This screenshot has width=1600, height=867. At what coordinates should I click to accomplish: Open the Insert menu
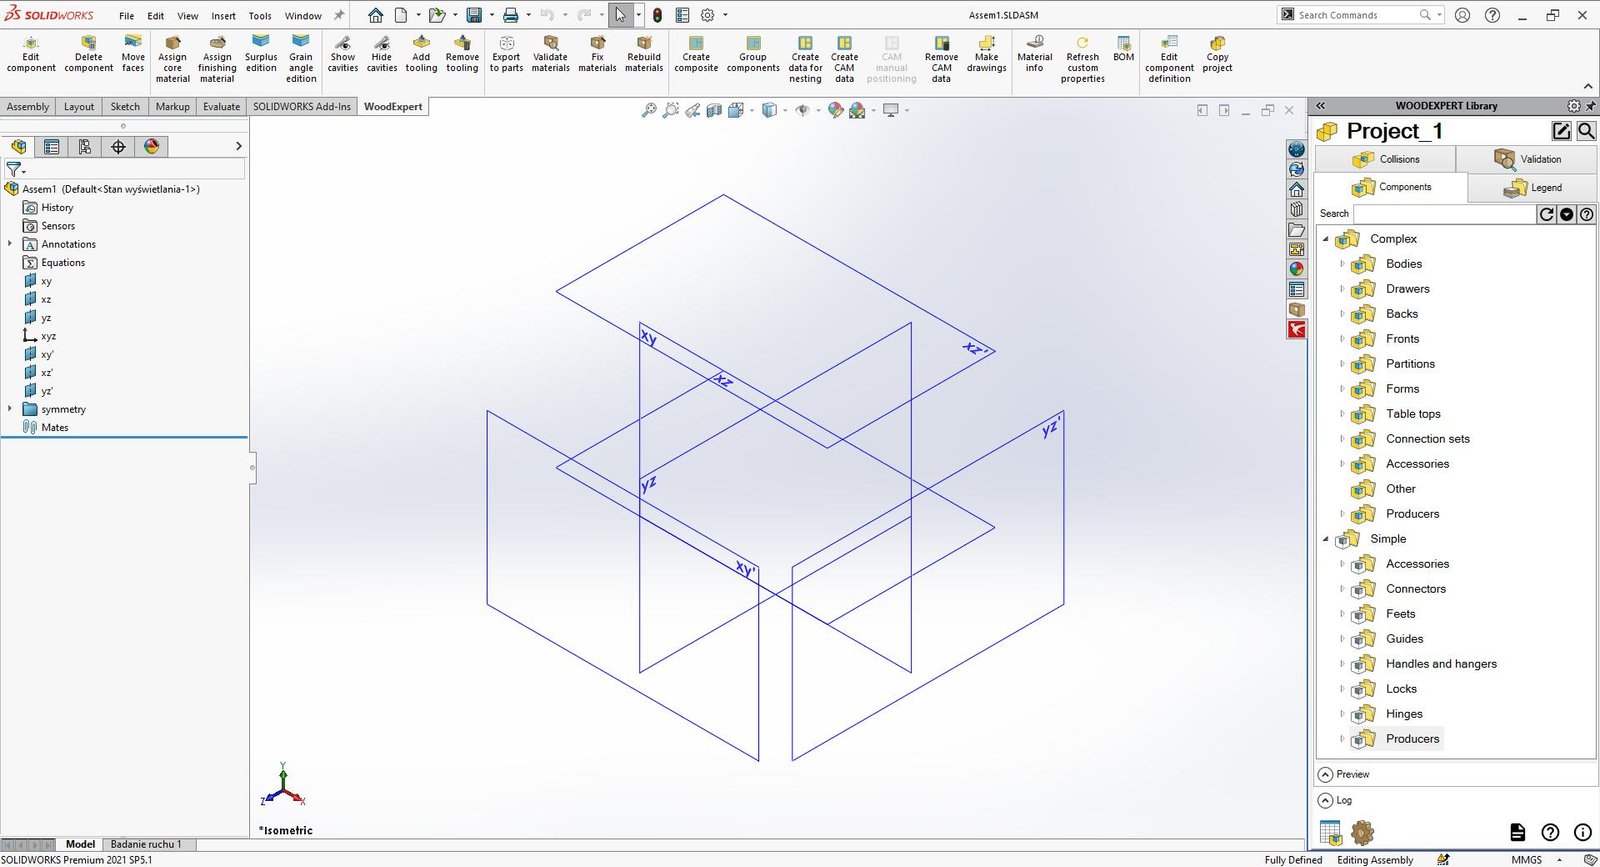click(223, 16)
